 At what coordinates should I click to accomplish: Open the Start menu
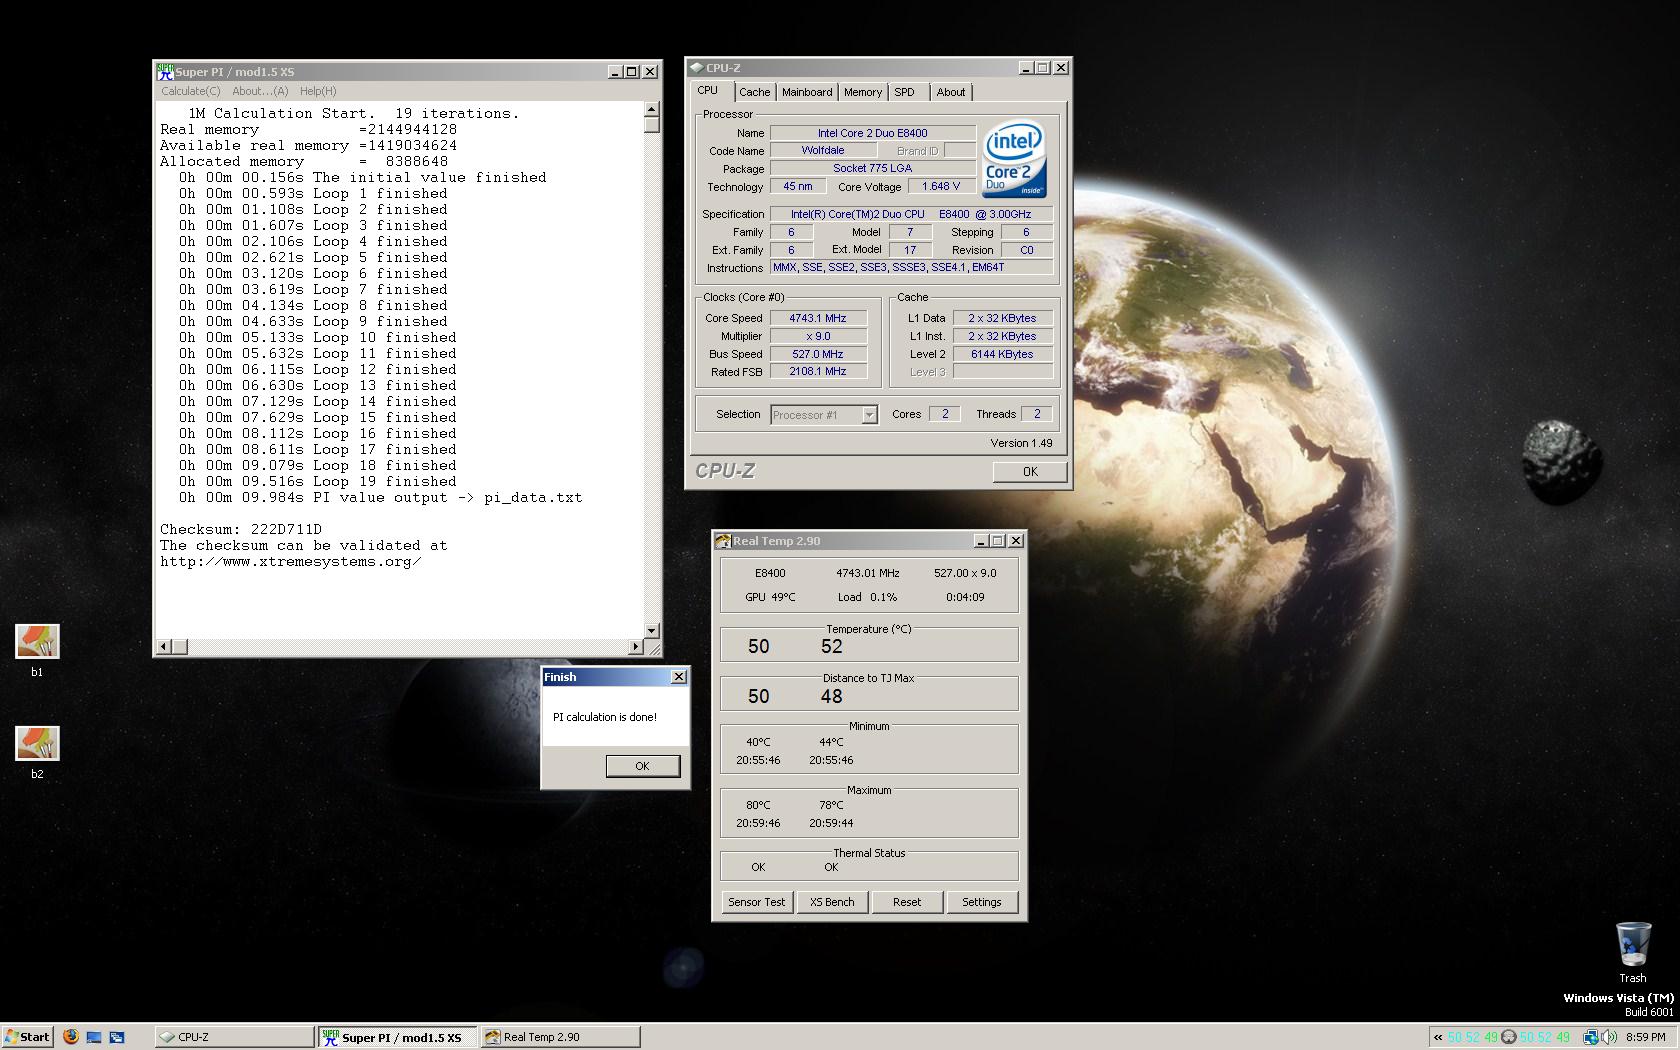(27, 1037)
